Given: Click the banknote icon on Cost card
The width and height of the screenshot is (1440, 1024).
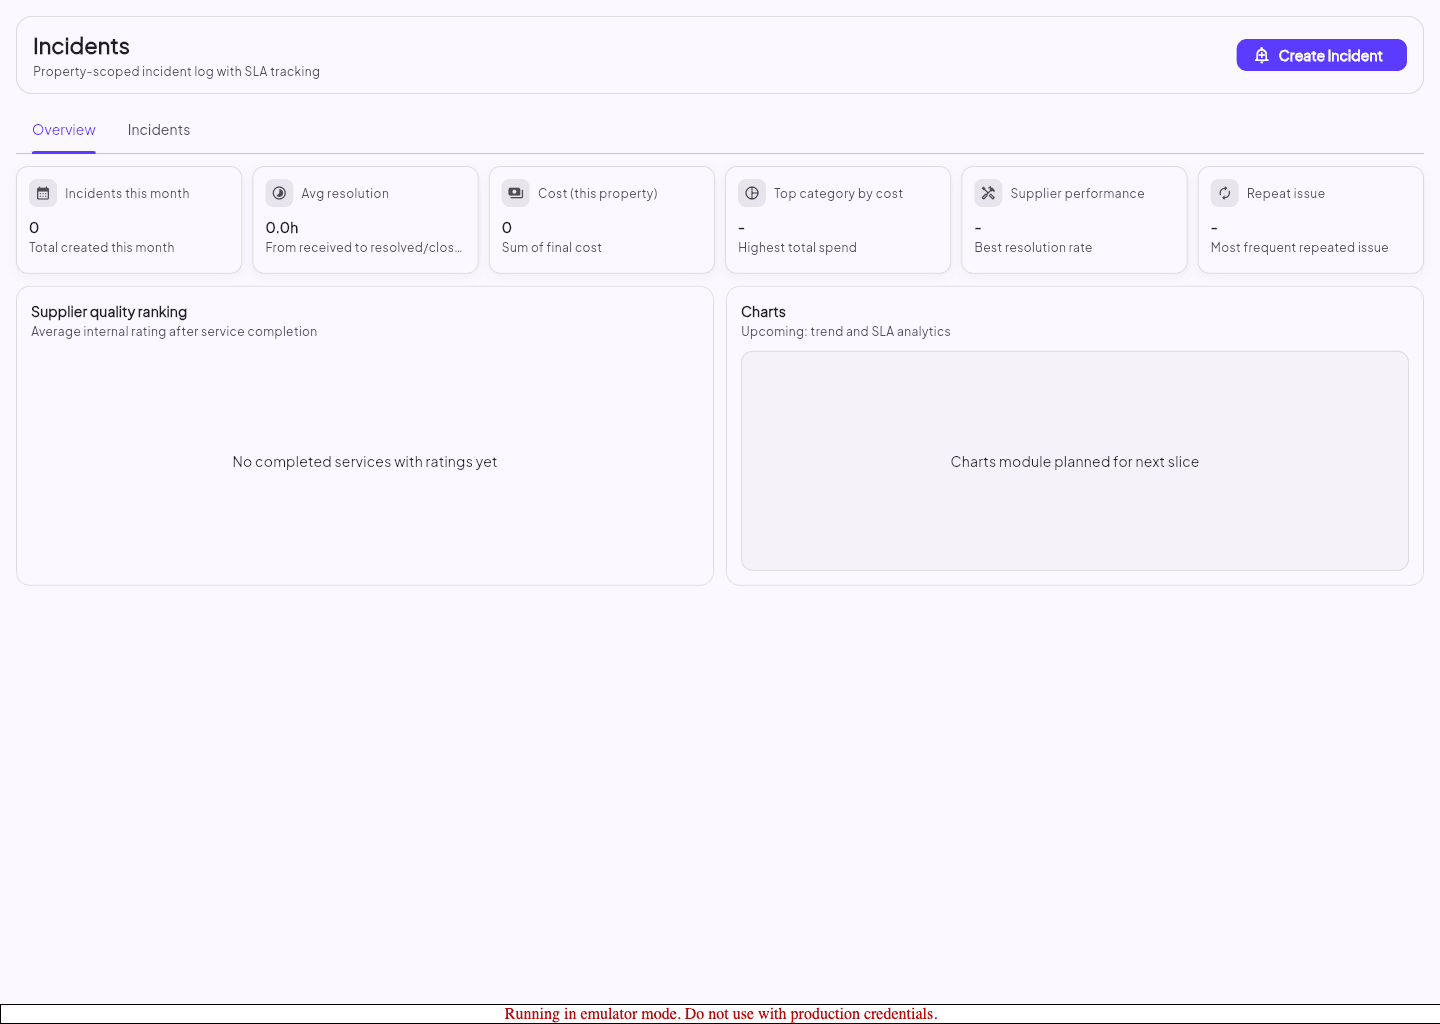Looking at the screenshot, I should pyautogui.click(x=515, y=192).
